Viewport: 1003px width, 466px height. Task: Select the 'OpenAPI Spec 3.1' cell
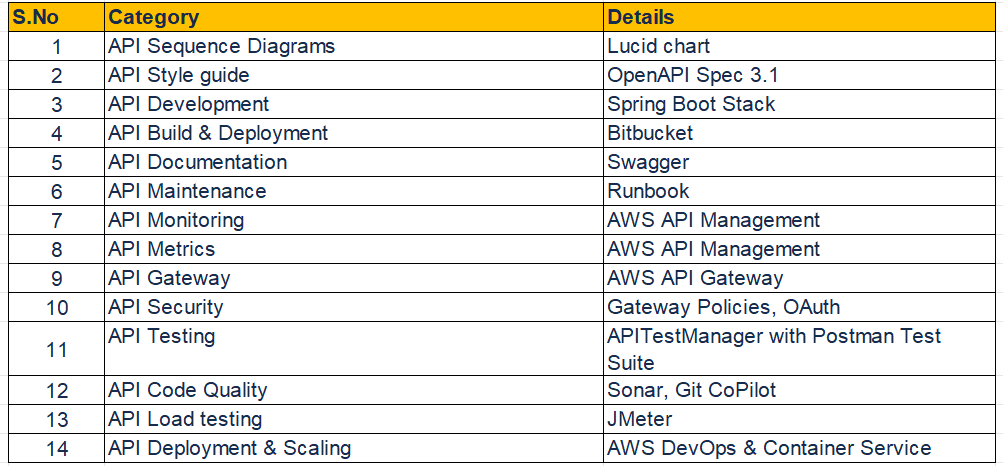799,75
